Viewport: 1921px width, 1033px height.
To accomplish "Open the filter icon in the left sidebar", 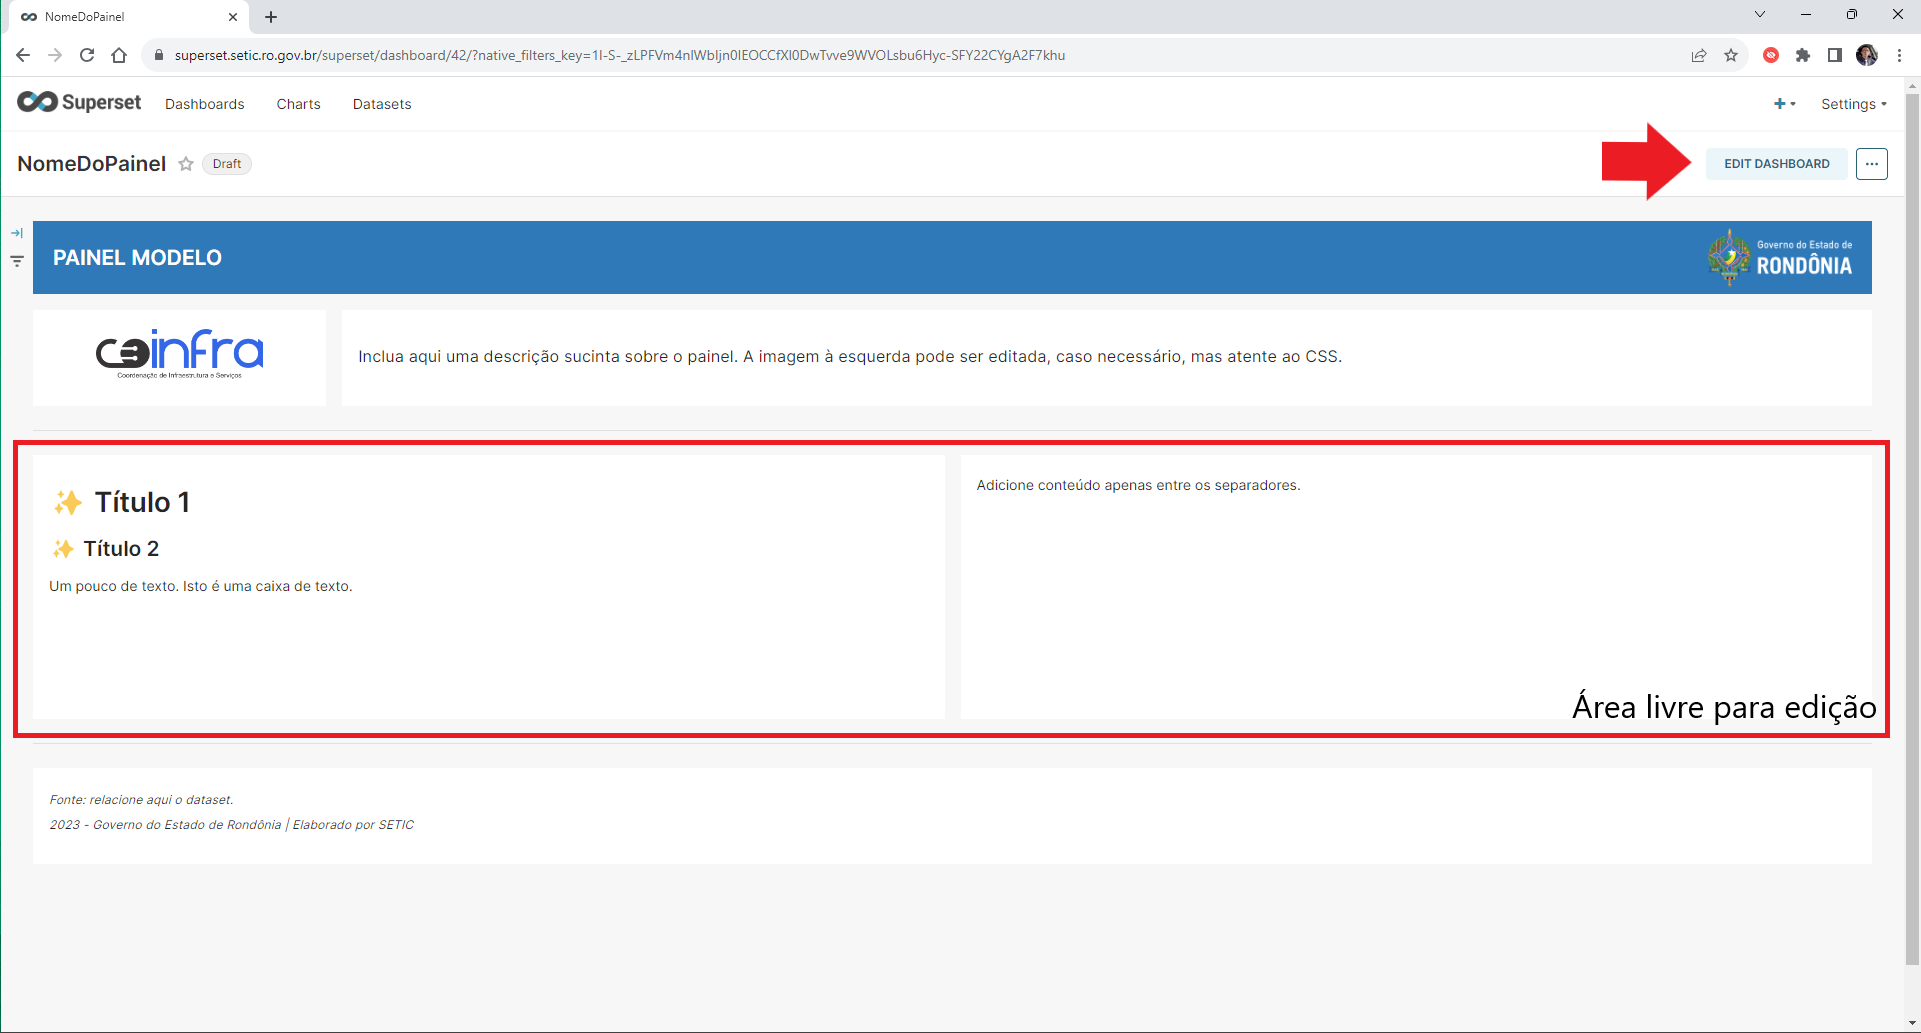I will 17,261.
